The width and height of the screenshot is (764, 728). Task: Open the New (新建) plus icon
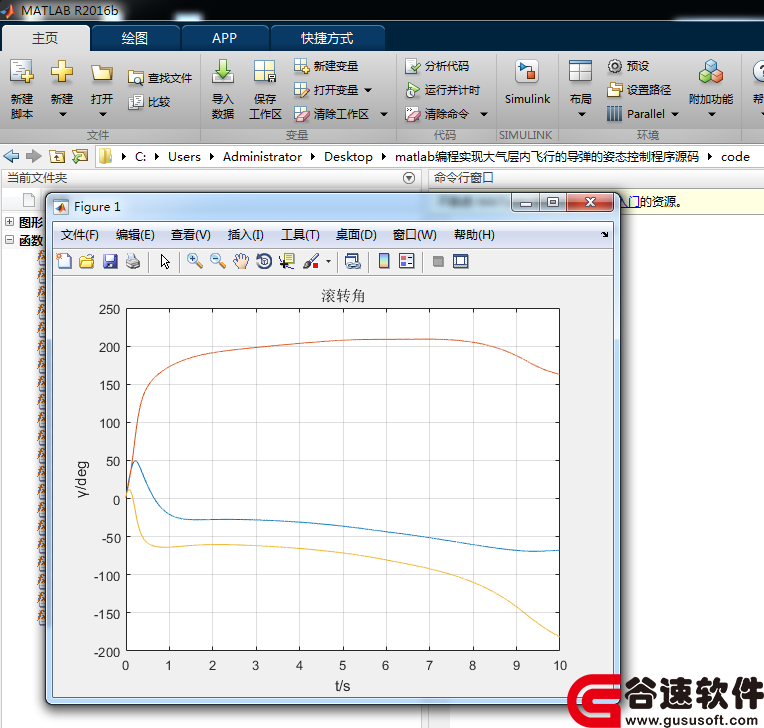coord(62,72)
